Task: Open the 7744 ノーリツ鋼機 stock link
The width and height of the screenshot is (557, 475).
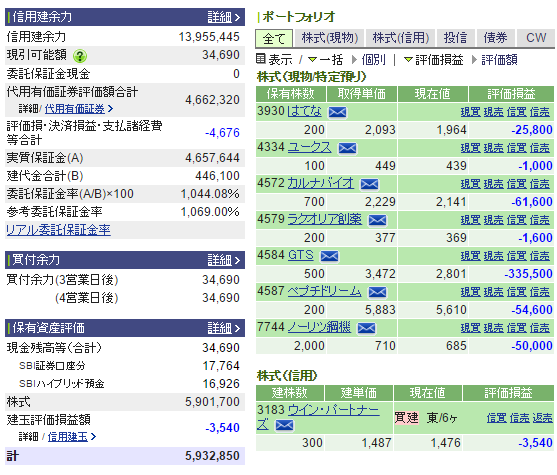Action: [x=319, y=327]
